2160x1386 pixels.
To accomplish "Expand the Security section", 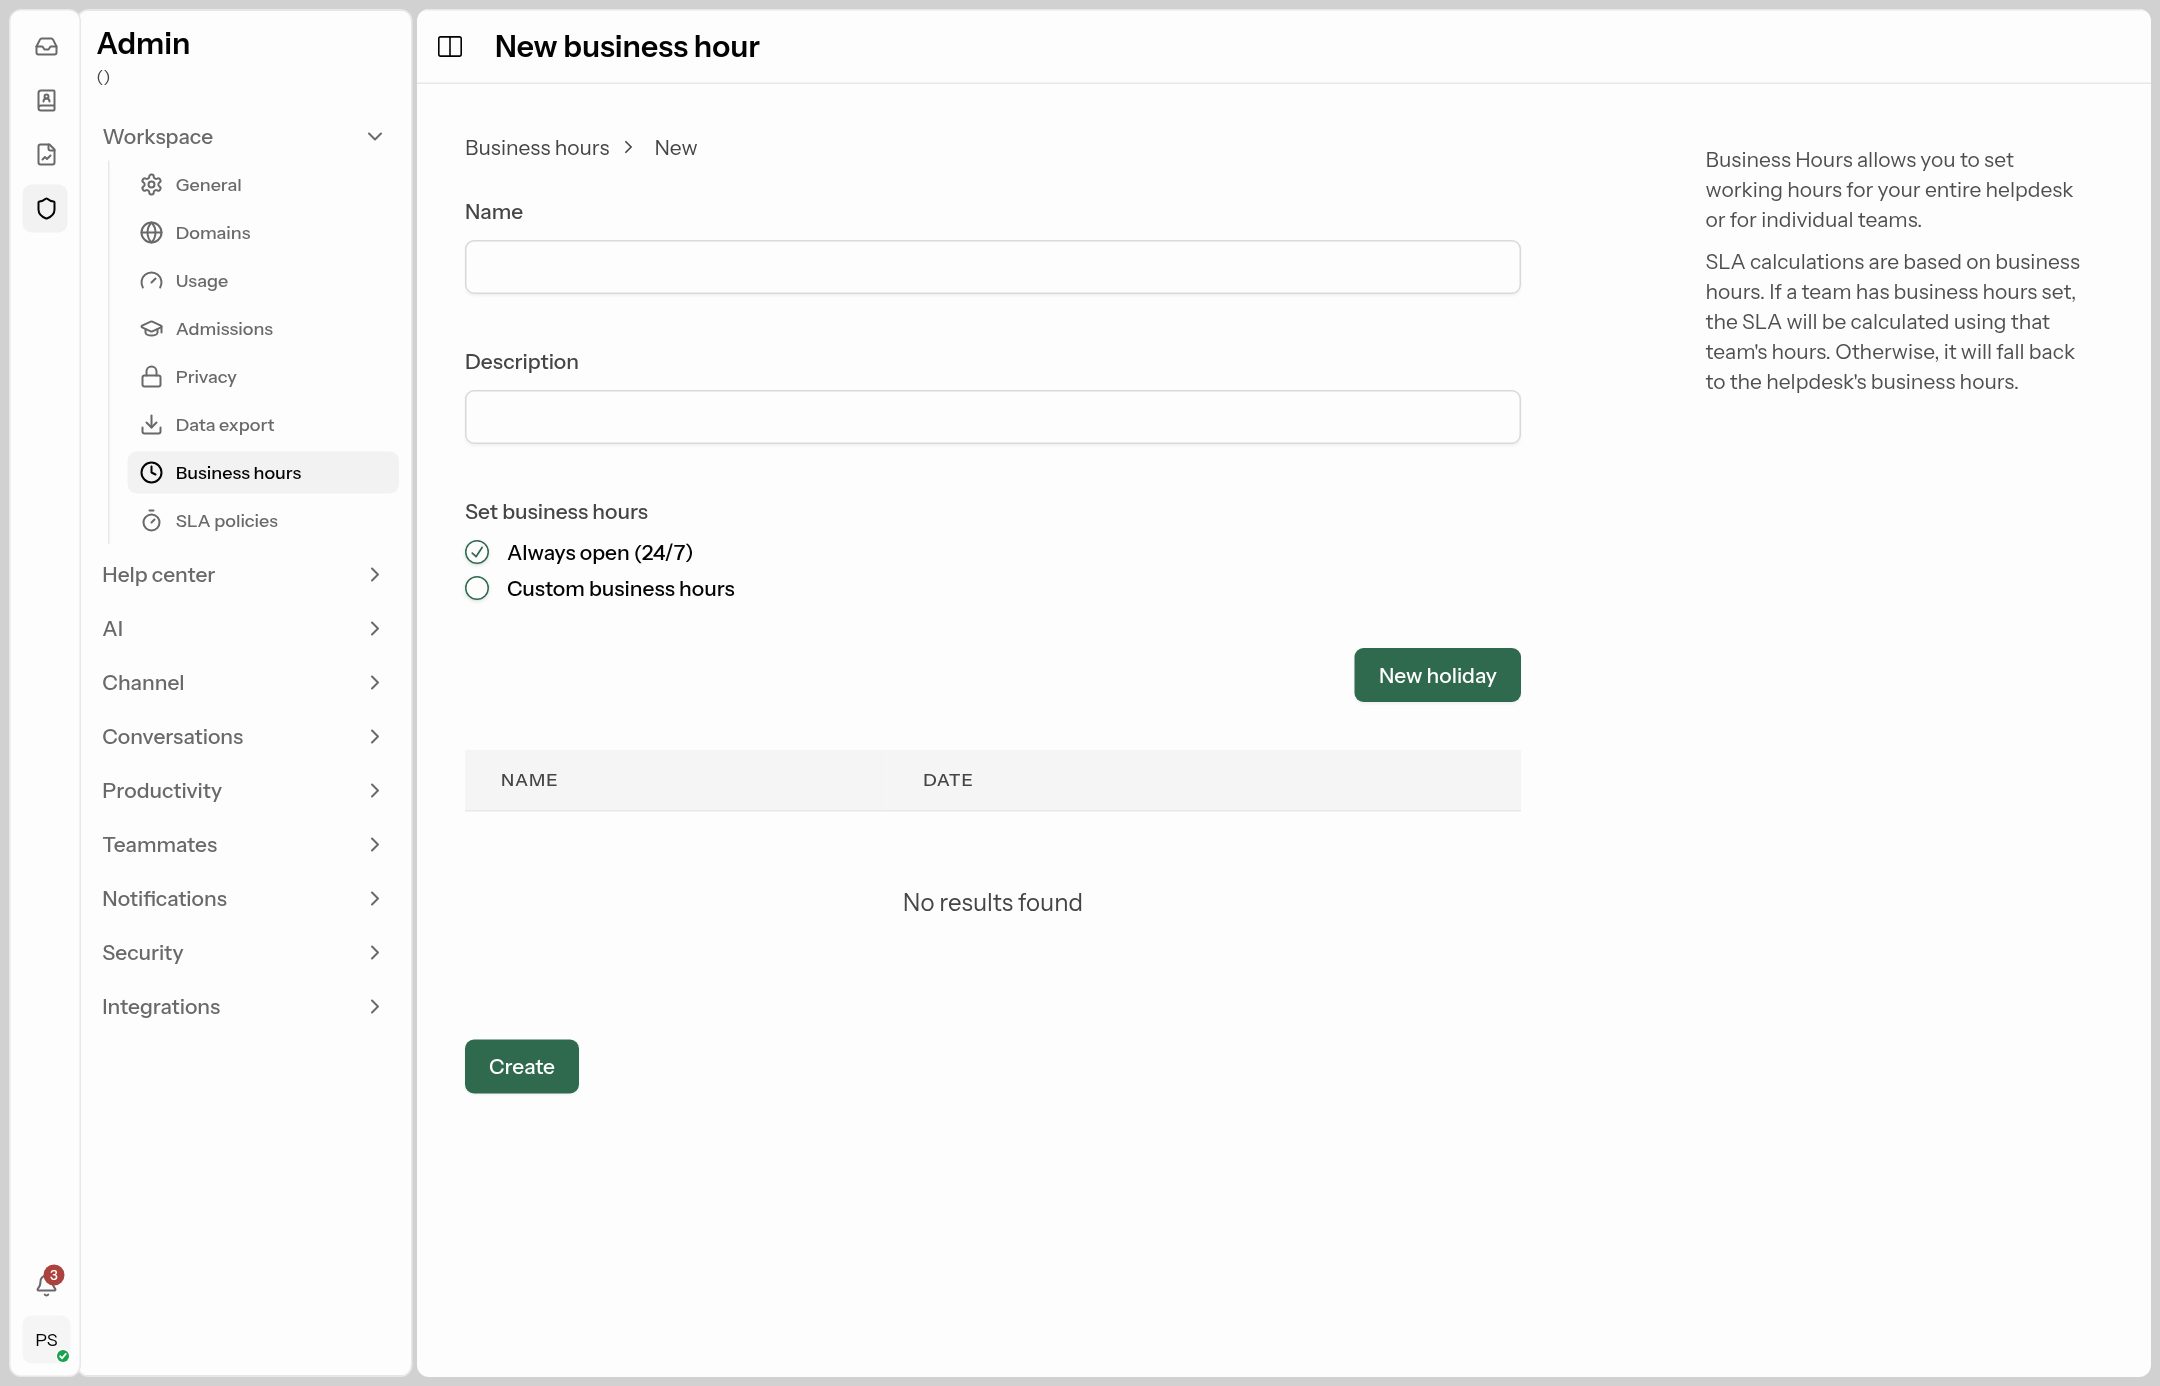I will click(x=243, y=953).
